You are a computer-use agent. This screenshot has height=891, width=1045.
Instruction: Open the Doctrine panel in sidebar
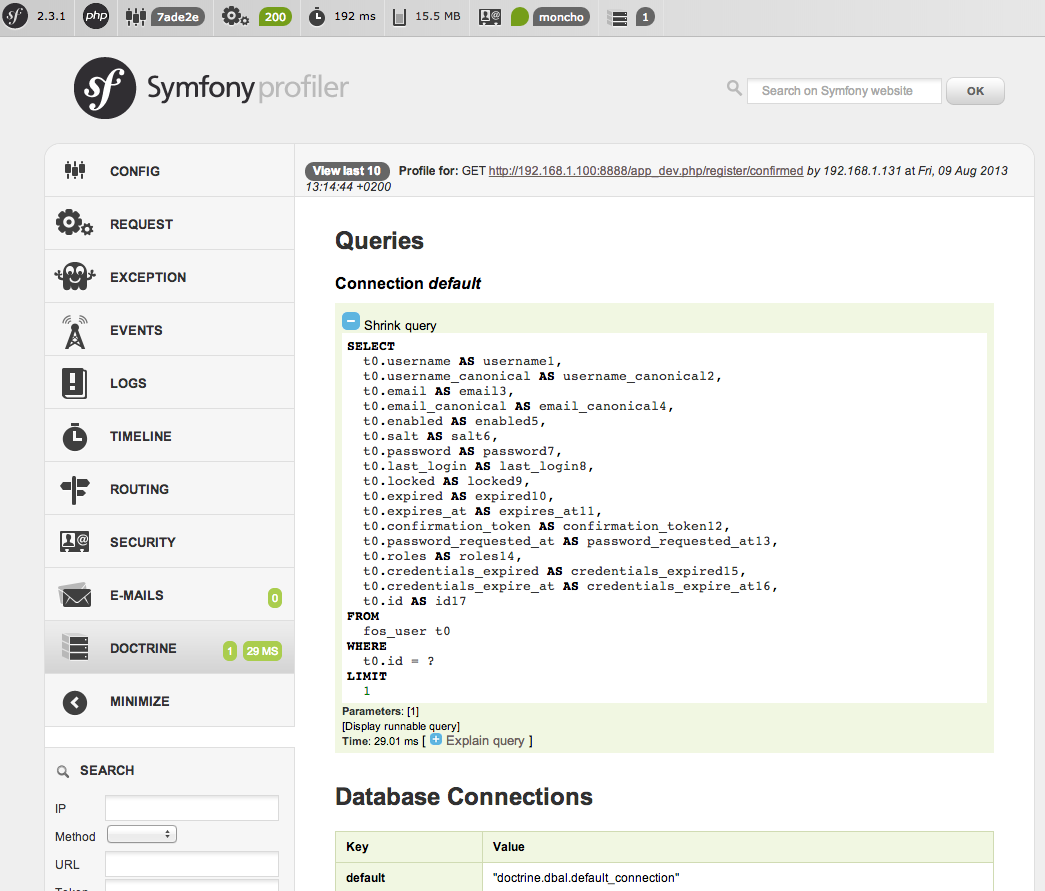(143, 649)
